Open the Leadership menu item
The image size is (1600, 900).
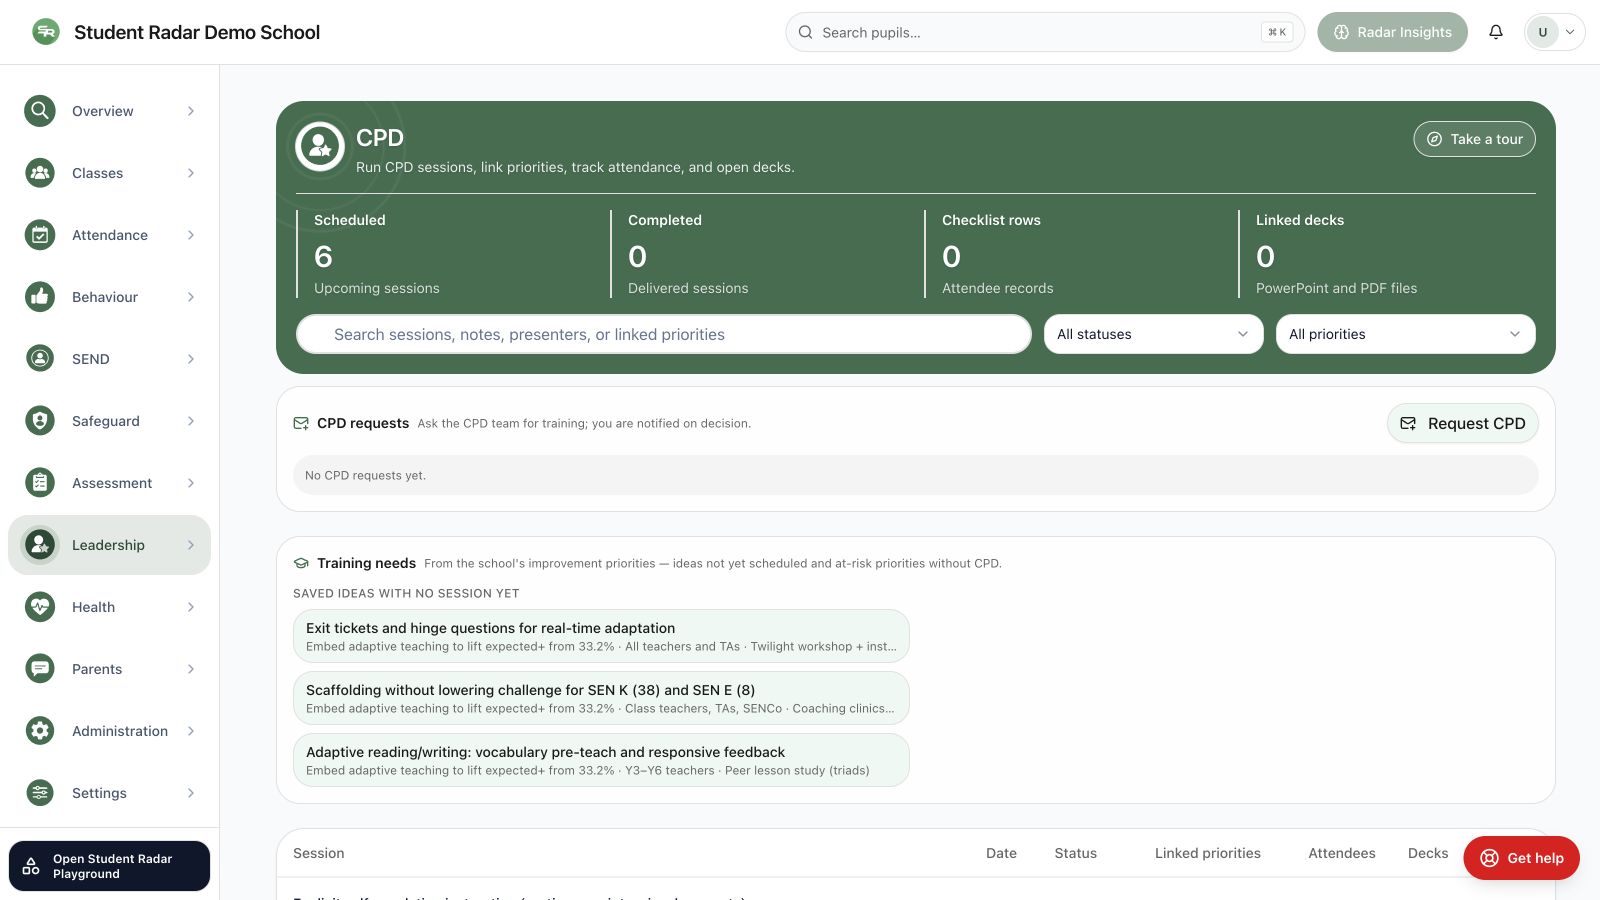pos(109,545)
